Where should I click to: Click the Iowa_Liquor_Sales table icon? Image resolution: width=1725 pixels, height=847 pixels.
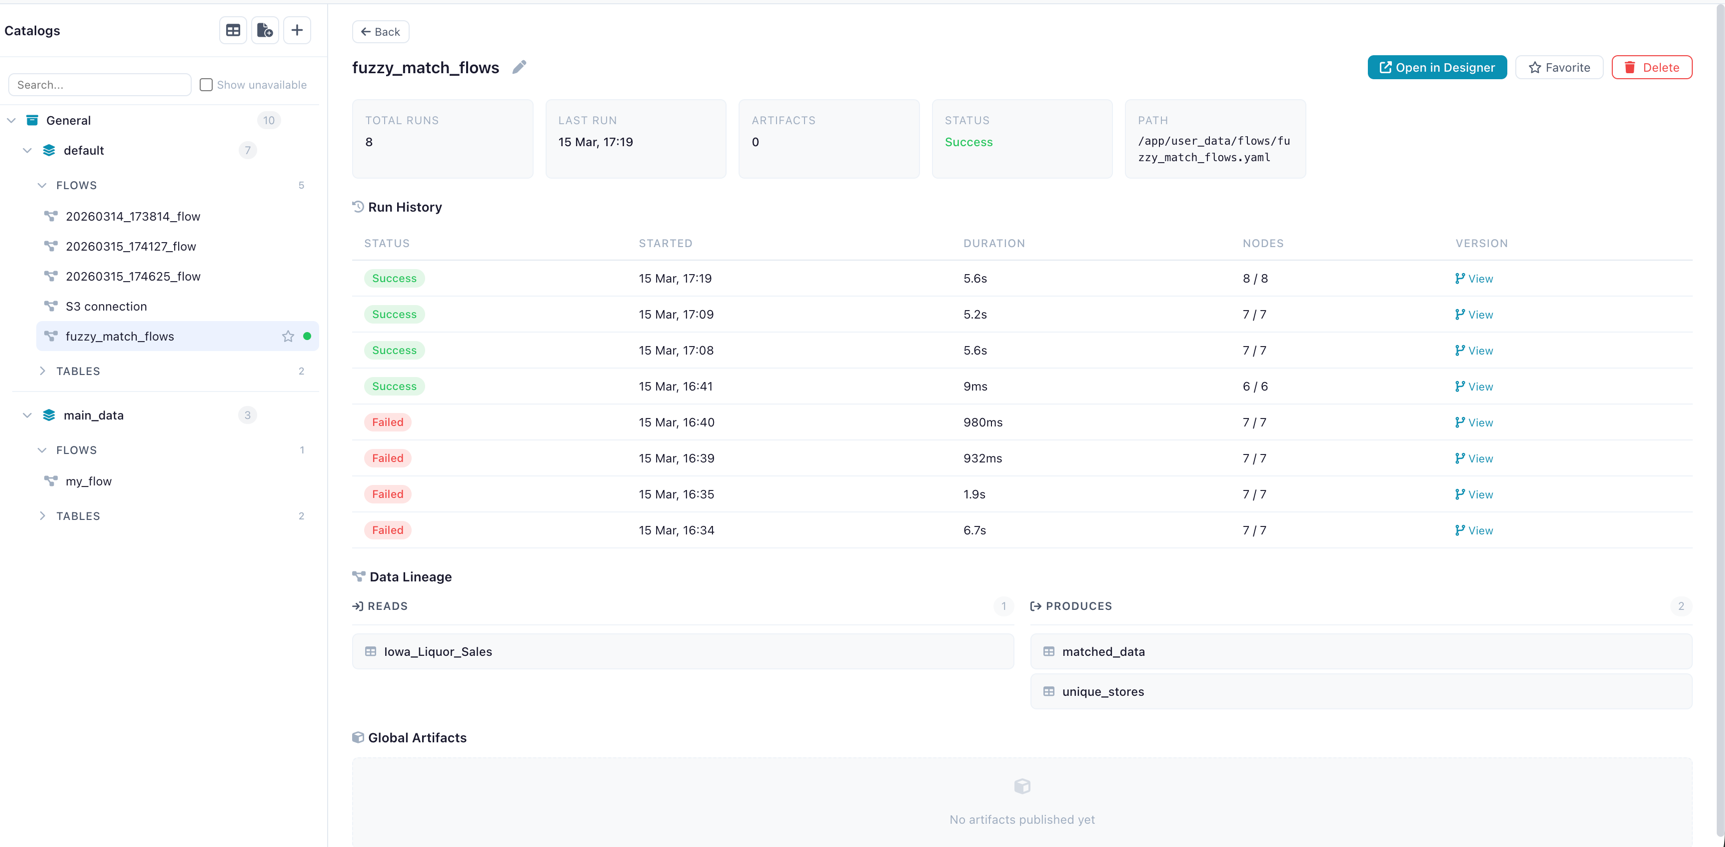point(371,652)
